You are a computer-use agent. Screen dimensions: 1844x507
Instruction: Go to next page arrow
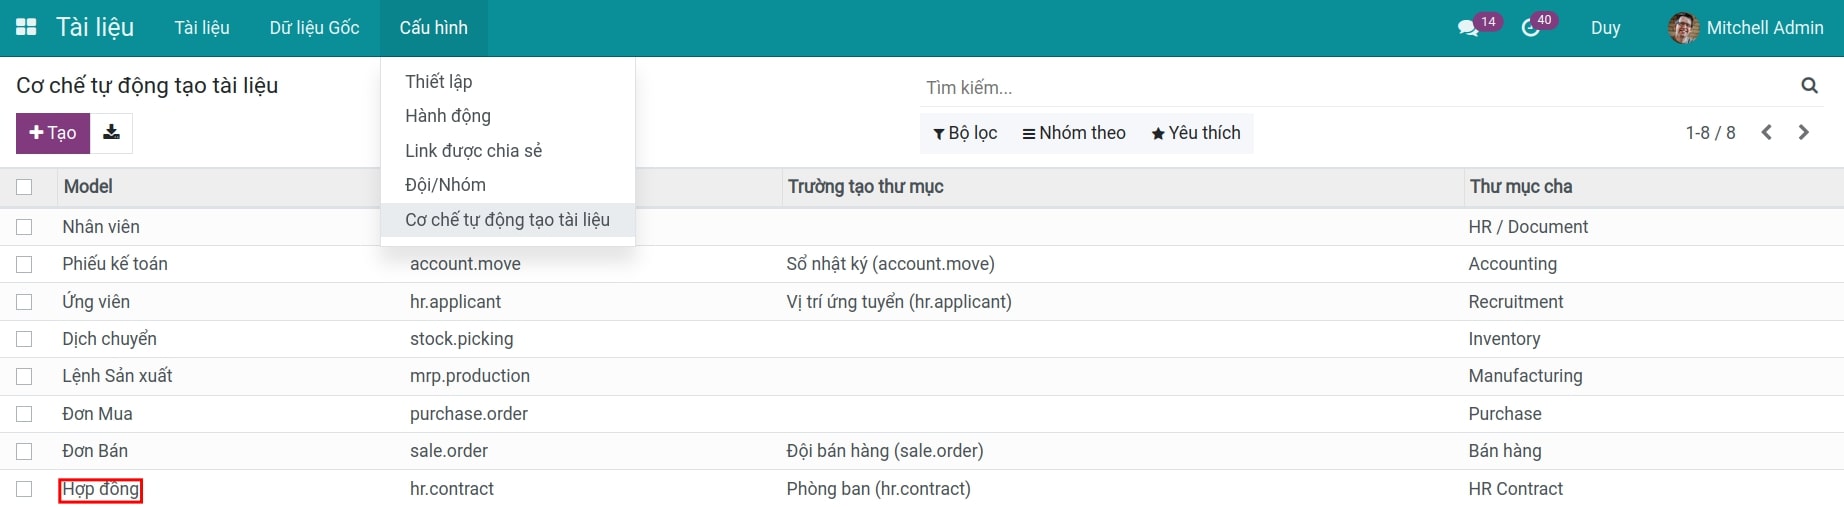pos(1804,133)
